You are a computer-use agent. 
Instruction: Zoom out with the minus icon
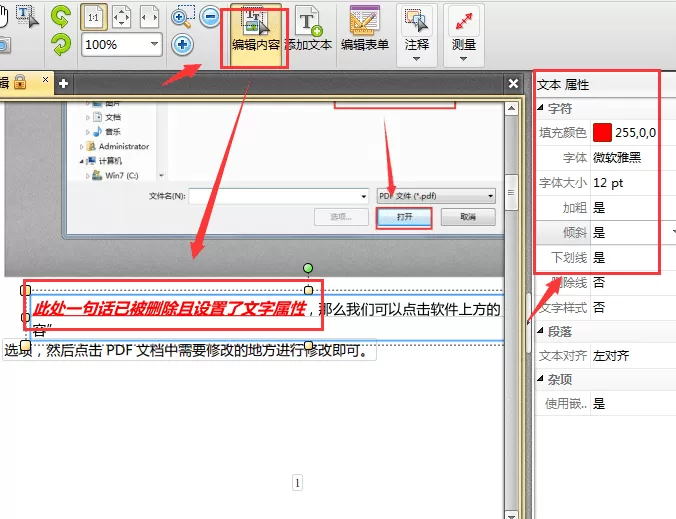pos(210,17)
